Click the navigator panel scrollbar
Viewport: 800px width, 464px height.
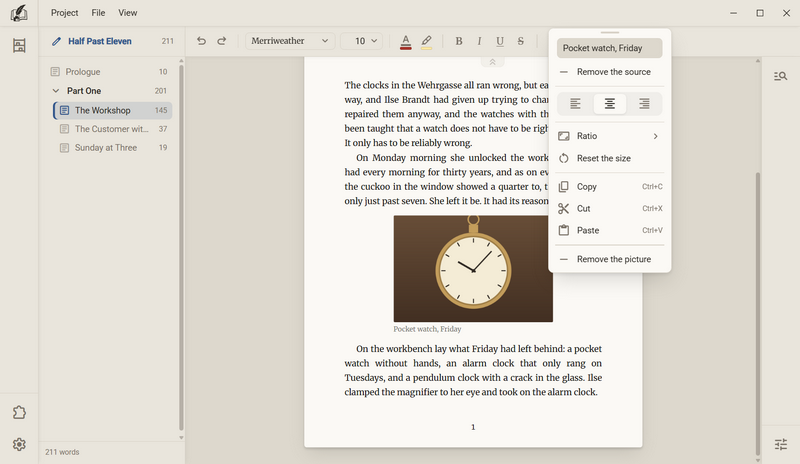(x=181, y=248)
